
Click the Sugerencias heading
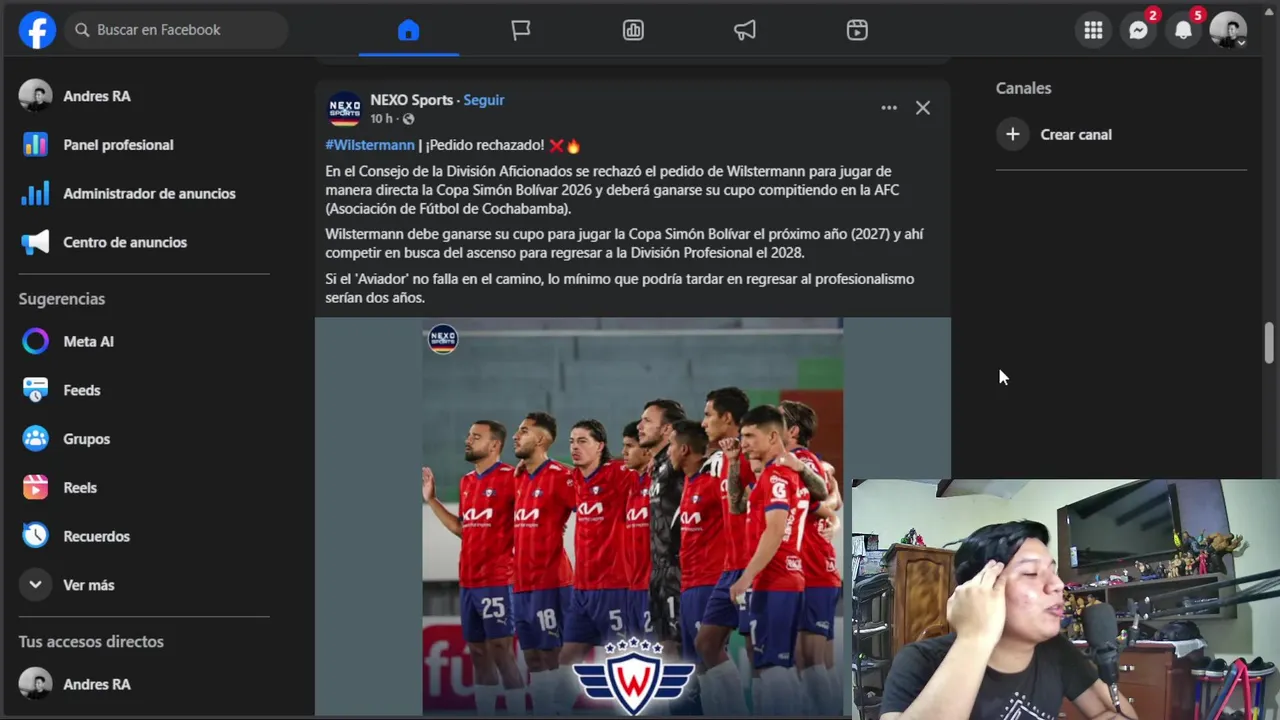[62, 299]
